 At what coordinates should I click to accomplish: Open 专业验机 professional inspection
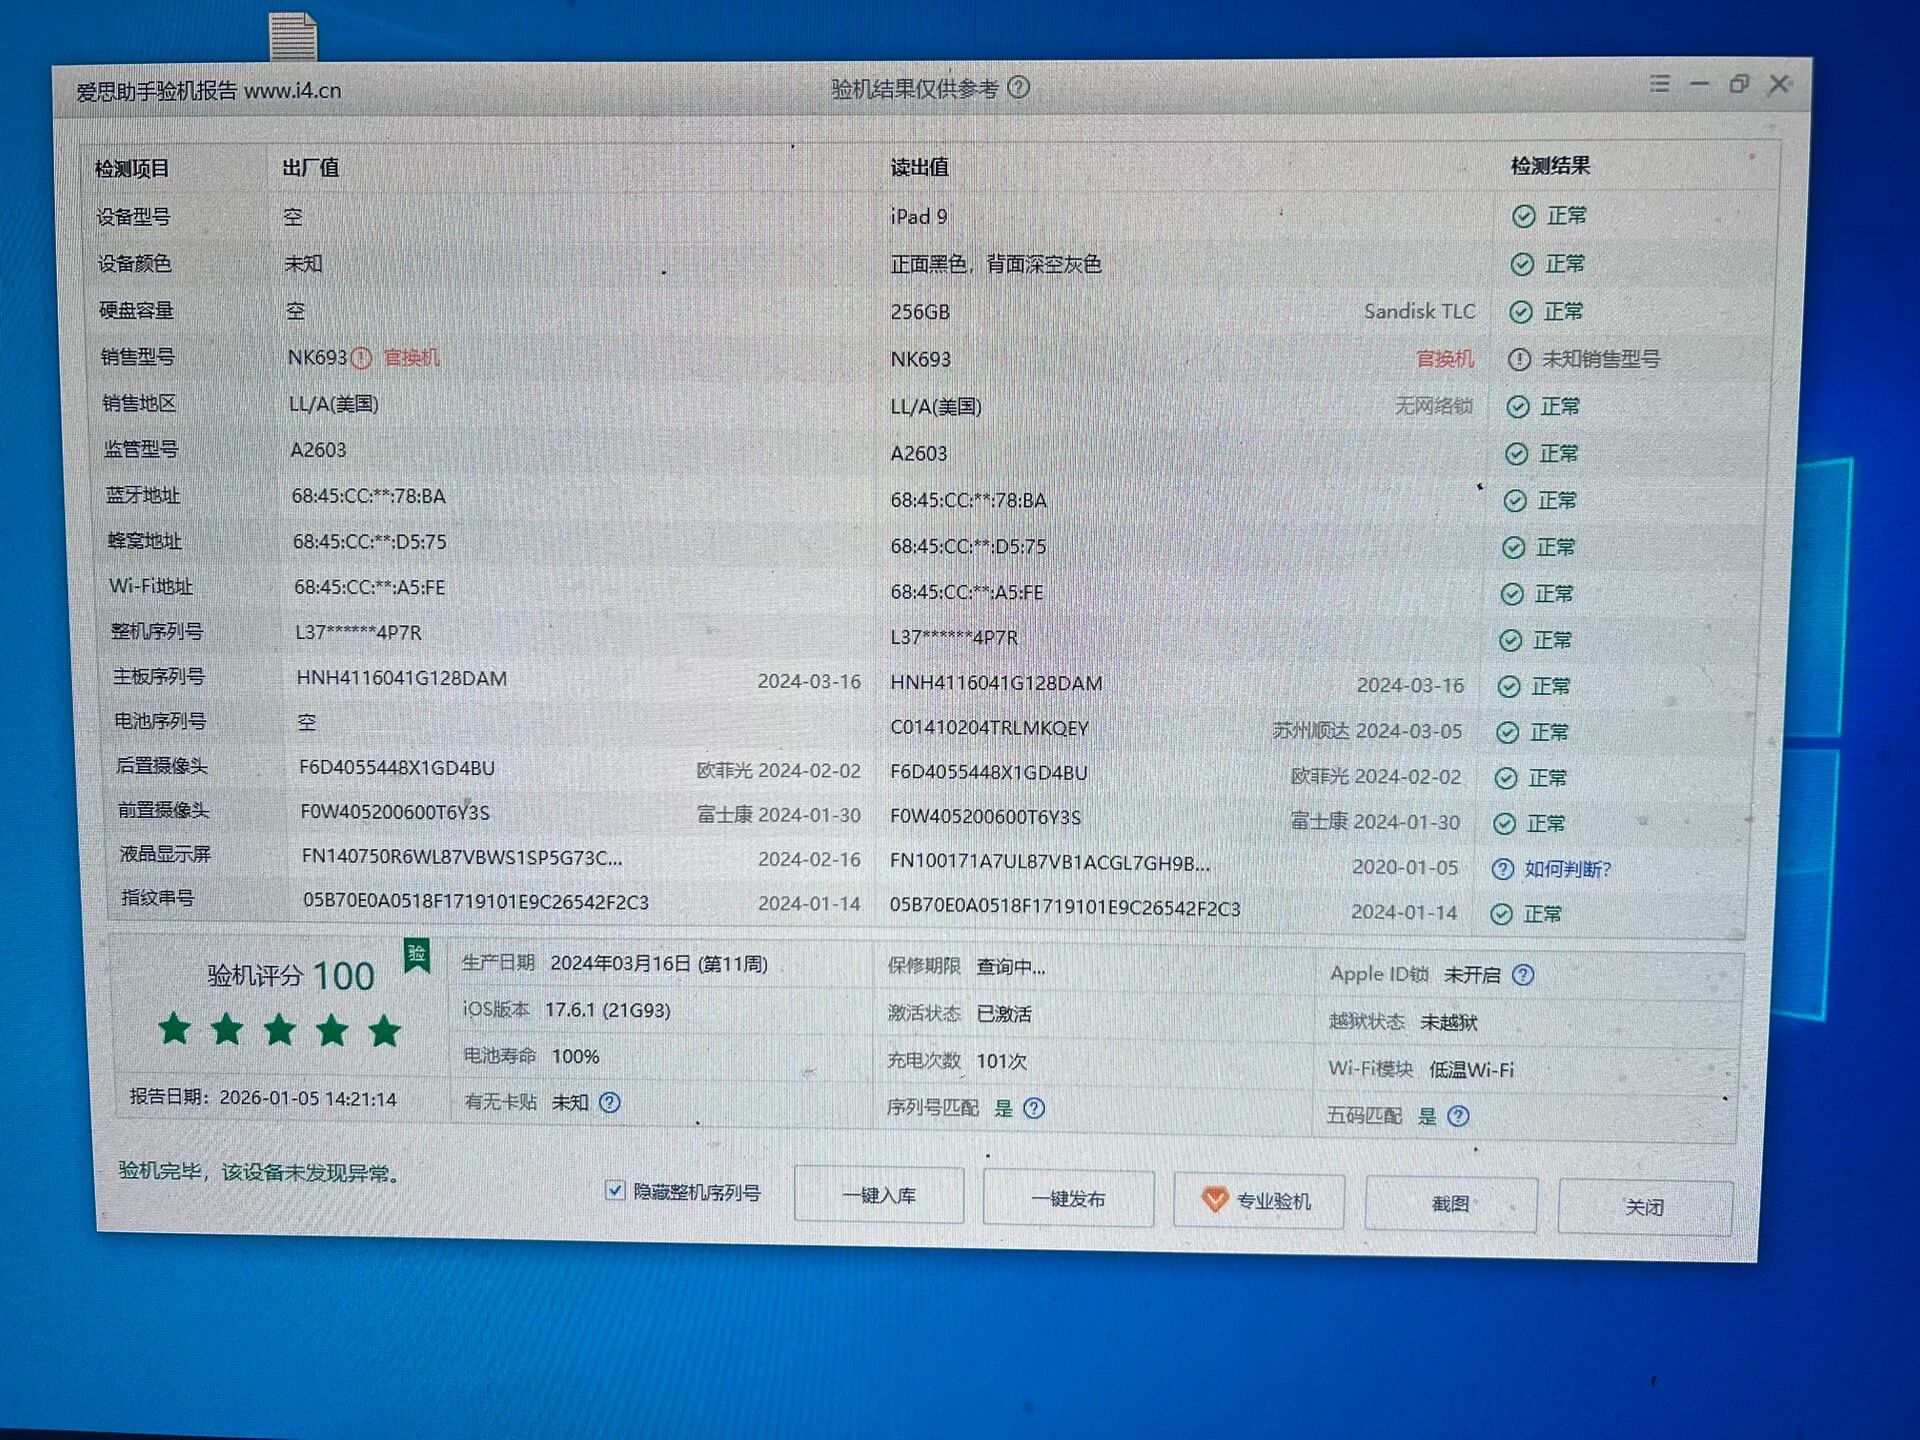(1258, 1200)
